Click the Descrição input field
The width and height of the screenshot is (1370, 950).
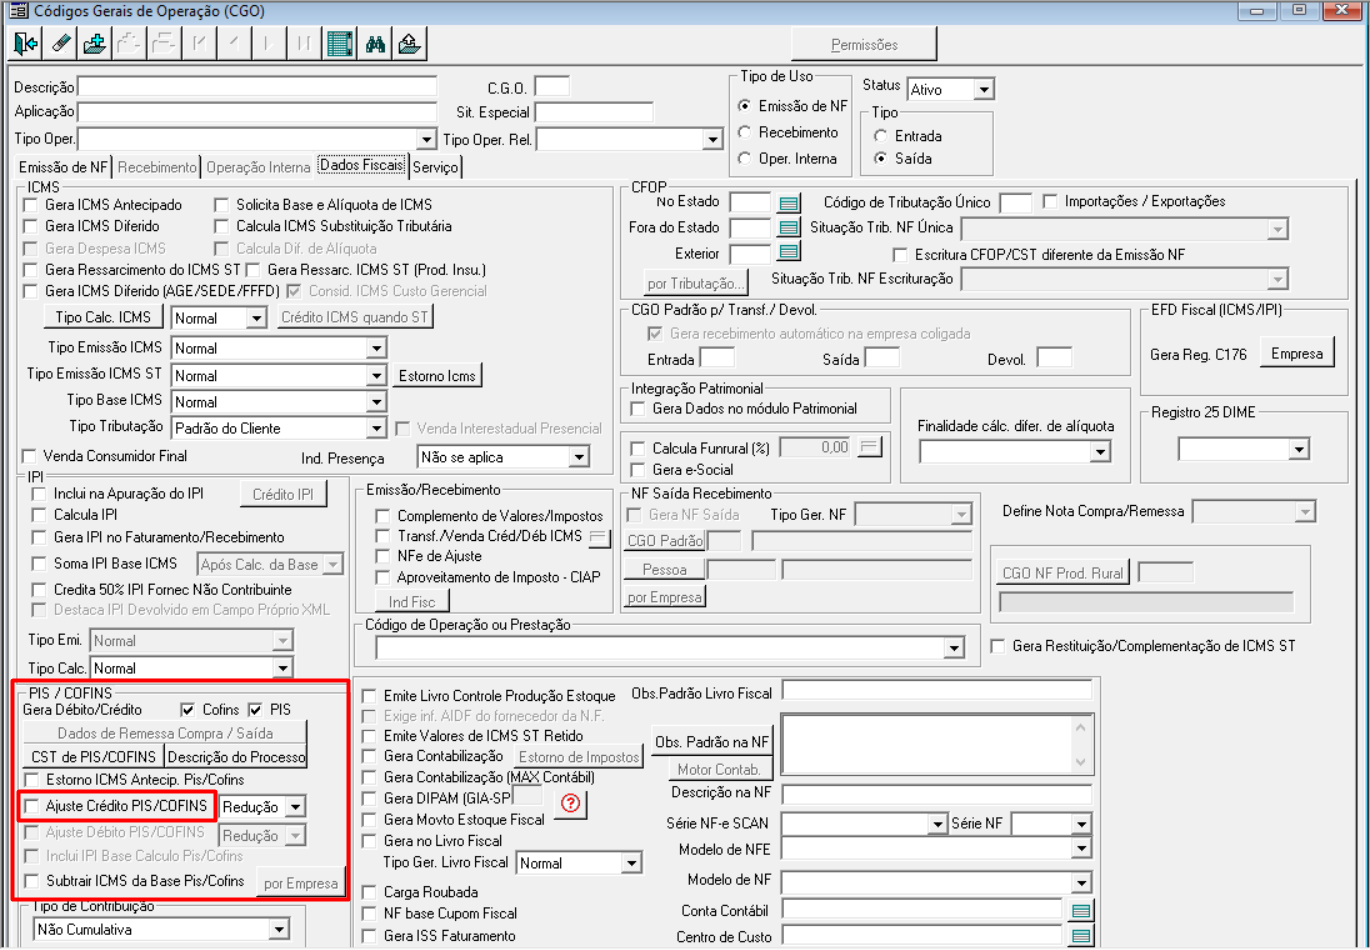[x=258, y=87]
